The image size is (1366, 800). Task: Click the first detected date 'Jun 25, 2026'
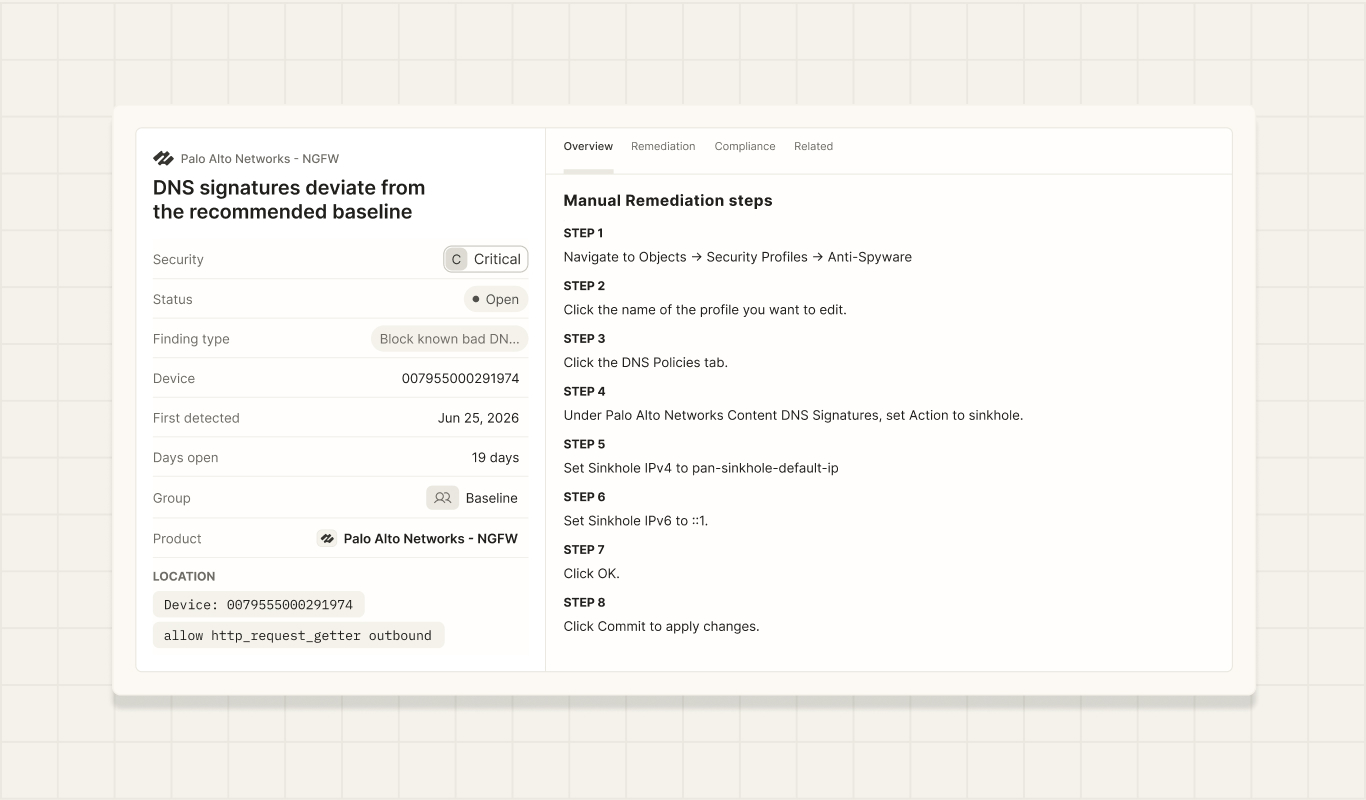pyautogui.click(x=478, y=418)
